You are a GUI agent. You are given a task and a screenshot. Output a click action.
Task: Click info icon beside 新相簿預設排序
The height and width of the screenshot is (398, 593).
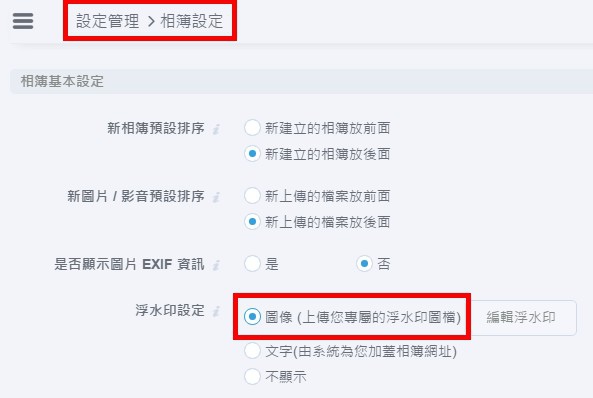point(216,129)
